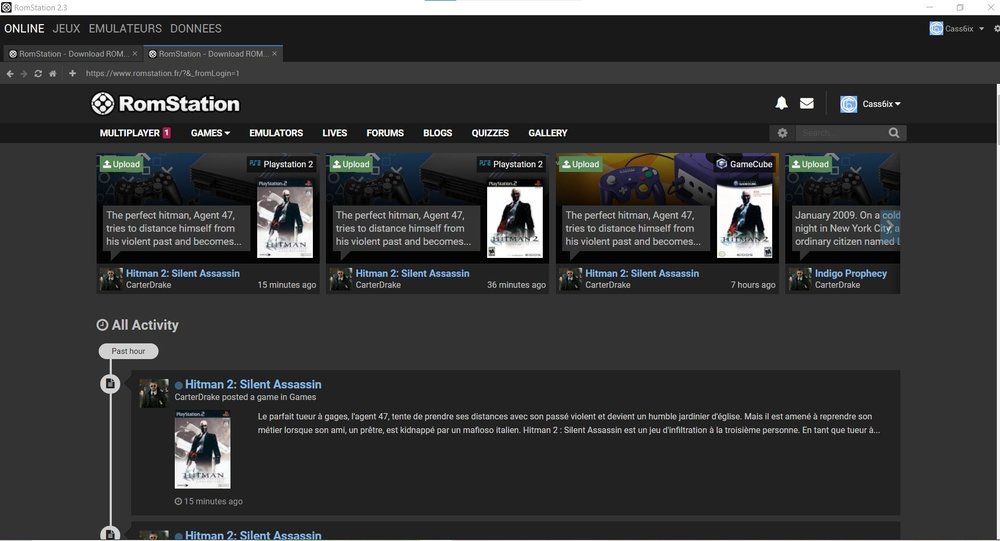Click the '15 minutes ago' timestamp in activity
This screenshot has width=1000, height=541.
pyautogui.click(x=209, y=501)
